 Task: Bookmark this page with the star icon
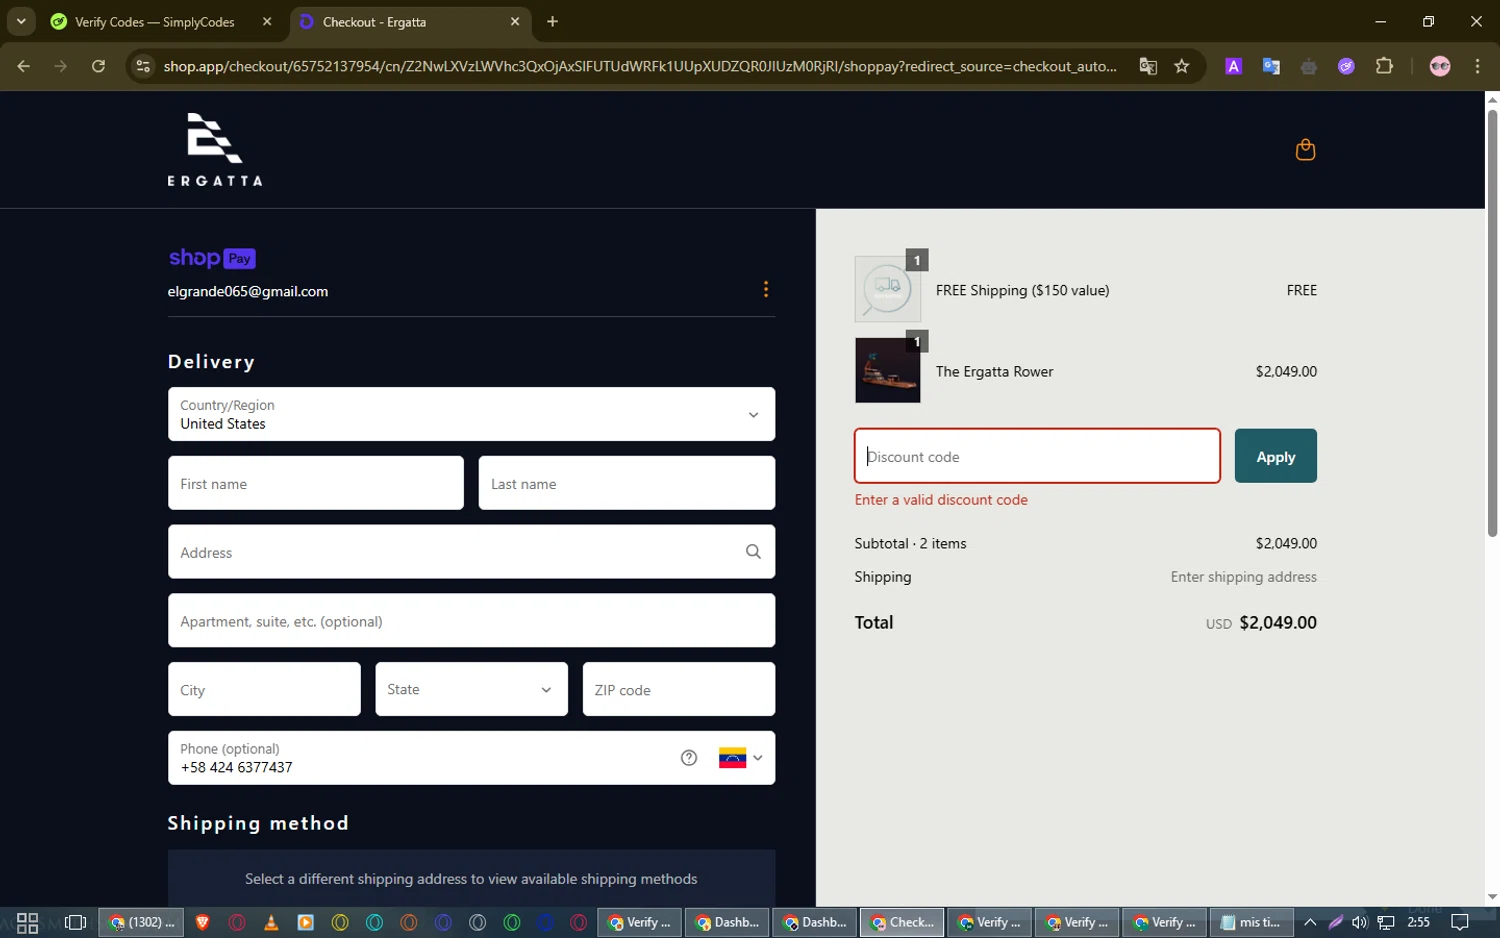tap(1182, 66)
